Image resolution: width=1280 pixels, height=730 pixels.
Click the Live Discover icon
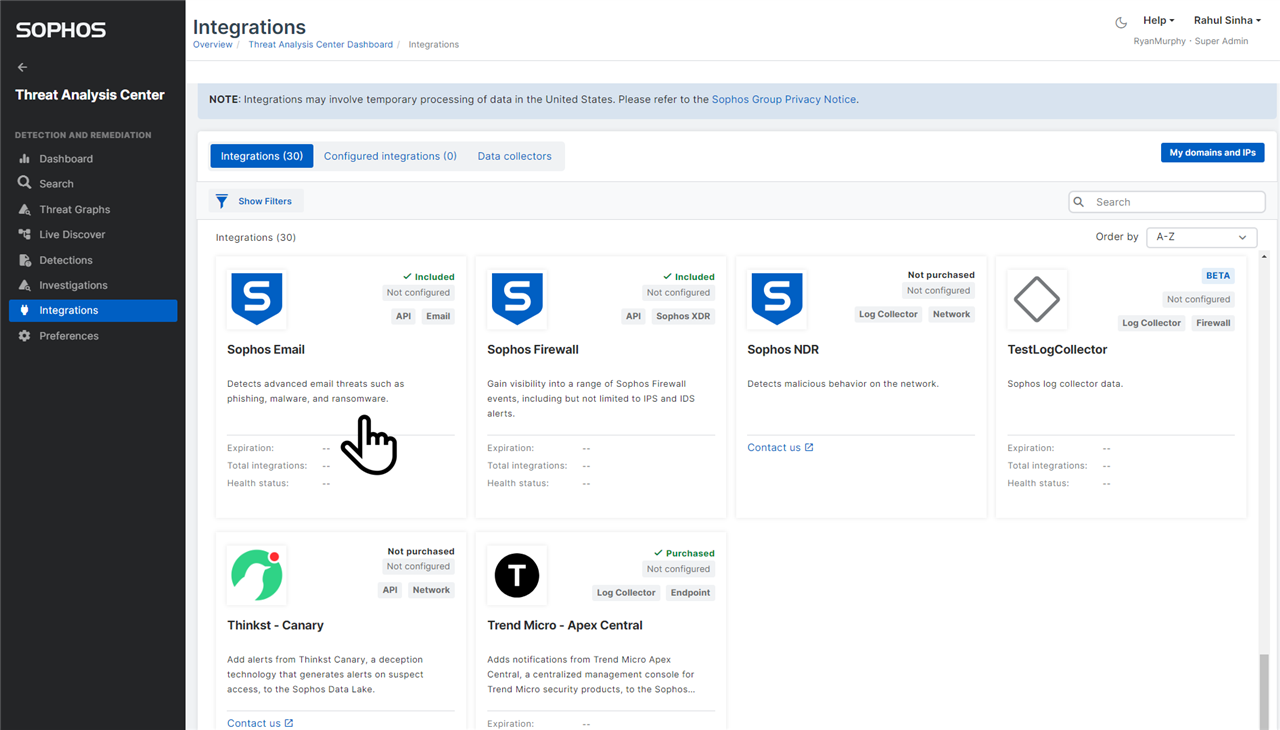coord(25,234)
